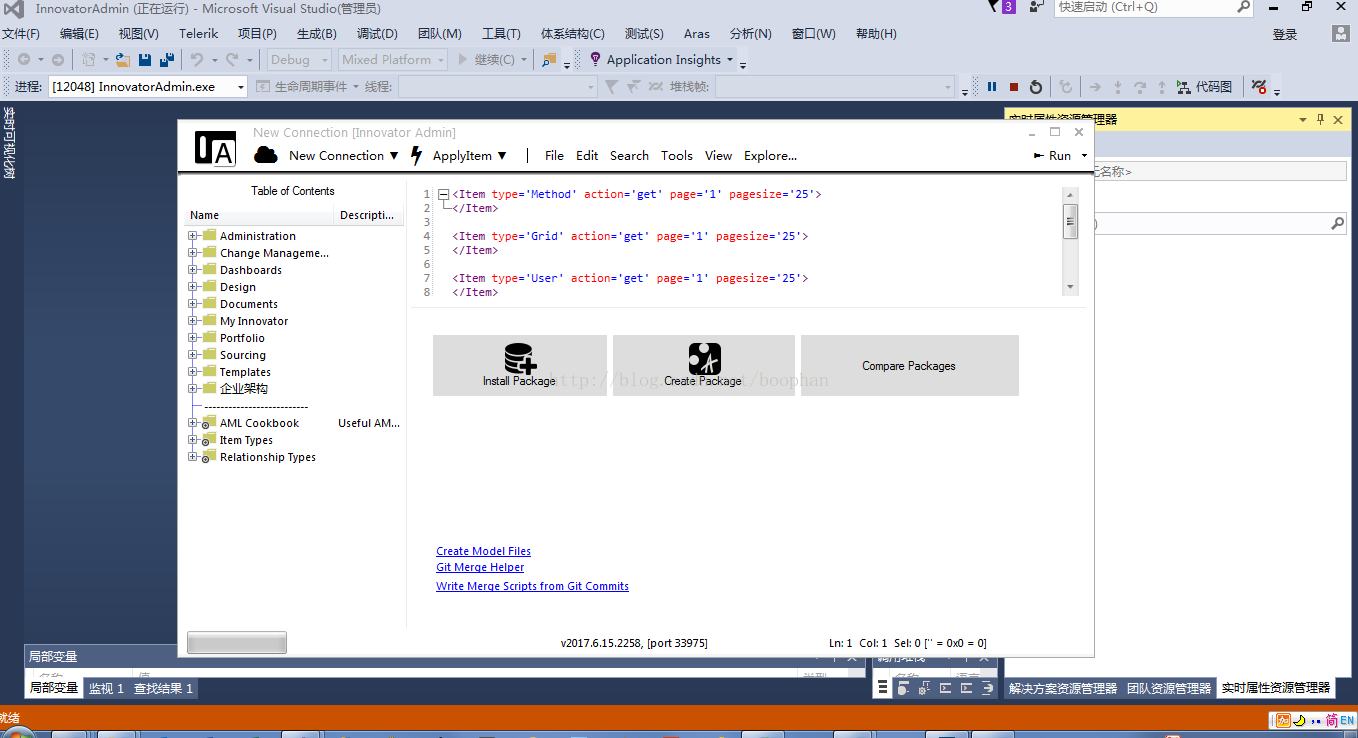Open the 调试(D) Debug menu
The width and height of the screenshot is (1358, 738).
click(x=377, y=34)
